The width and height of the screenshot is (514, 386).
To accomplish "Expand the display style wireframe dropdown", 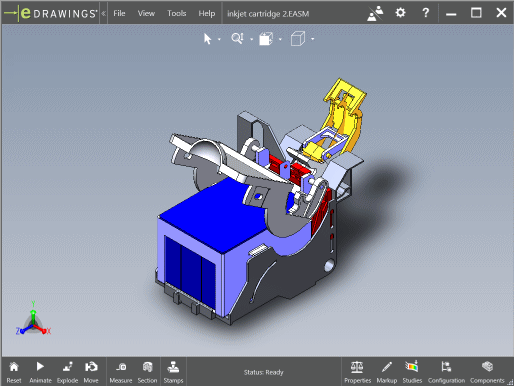I will [312, 39].
